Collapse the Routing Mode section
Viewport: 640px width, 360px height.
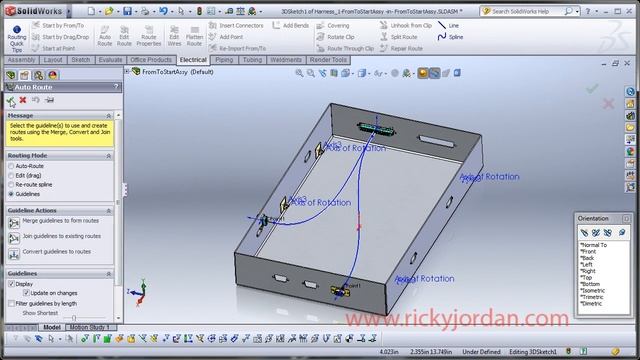[x=109, y=156]
